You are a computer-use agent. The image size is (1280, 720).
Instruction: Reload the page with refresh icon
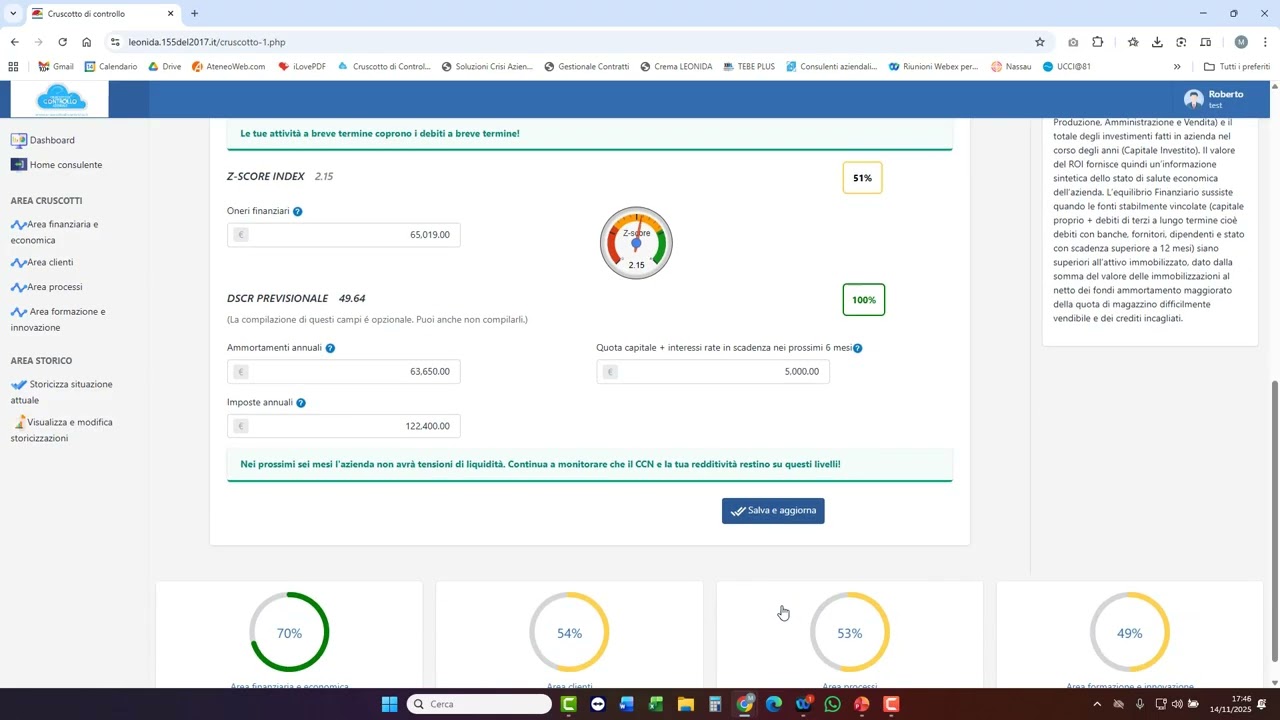pos(62,42)
